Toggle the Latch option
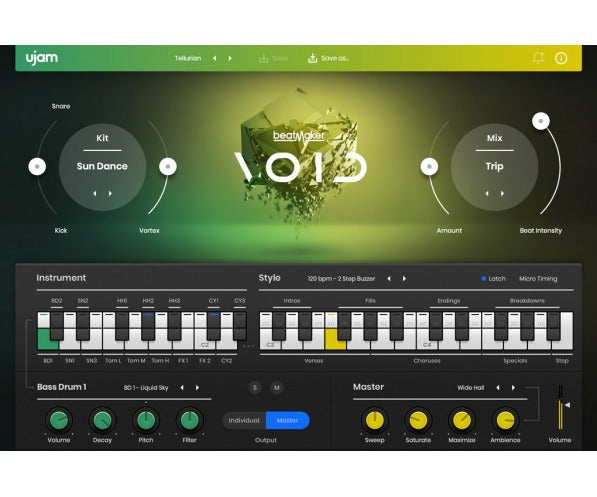Image resolution: width=597 pixels, height=497 pixels. pos(493,279)
